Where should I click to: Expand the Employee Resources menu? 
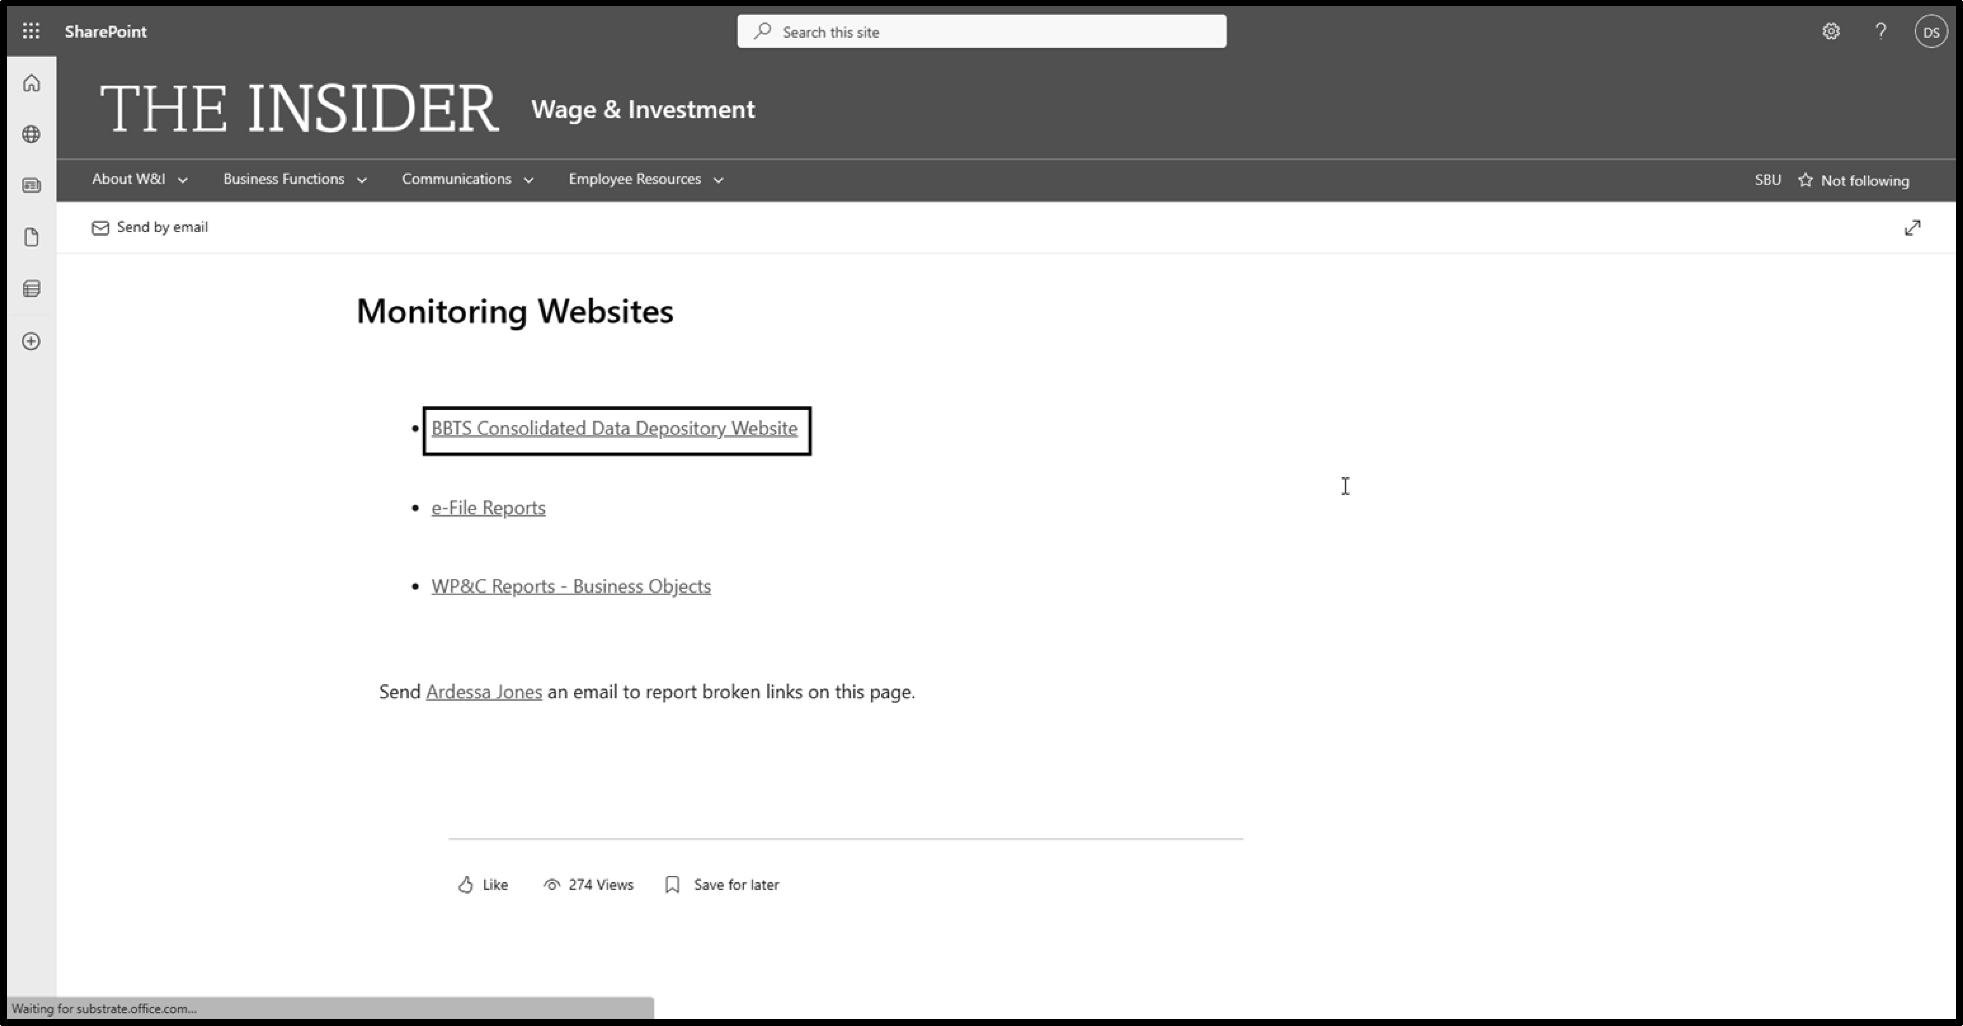645,179
